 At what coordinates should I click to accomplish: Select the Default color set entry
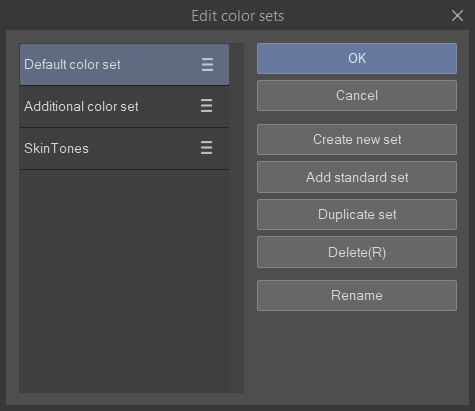point(124,64)
